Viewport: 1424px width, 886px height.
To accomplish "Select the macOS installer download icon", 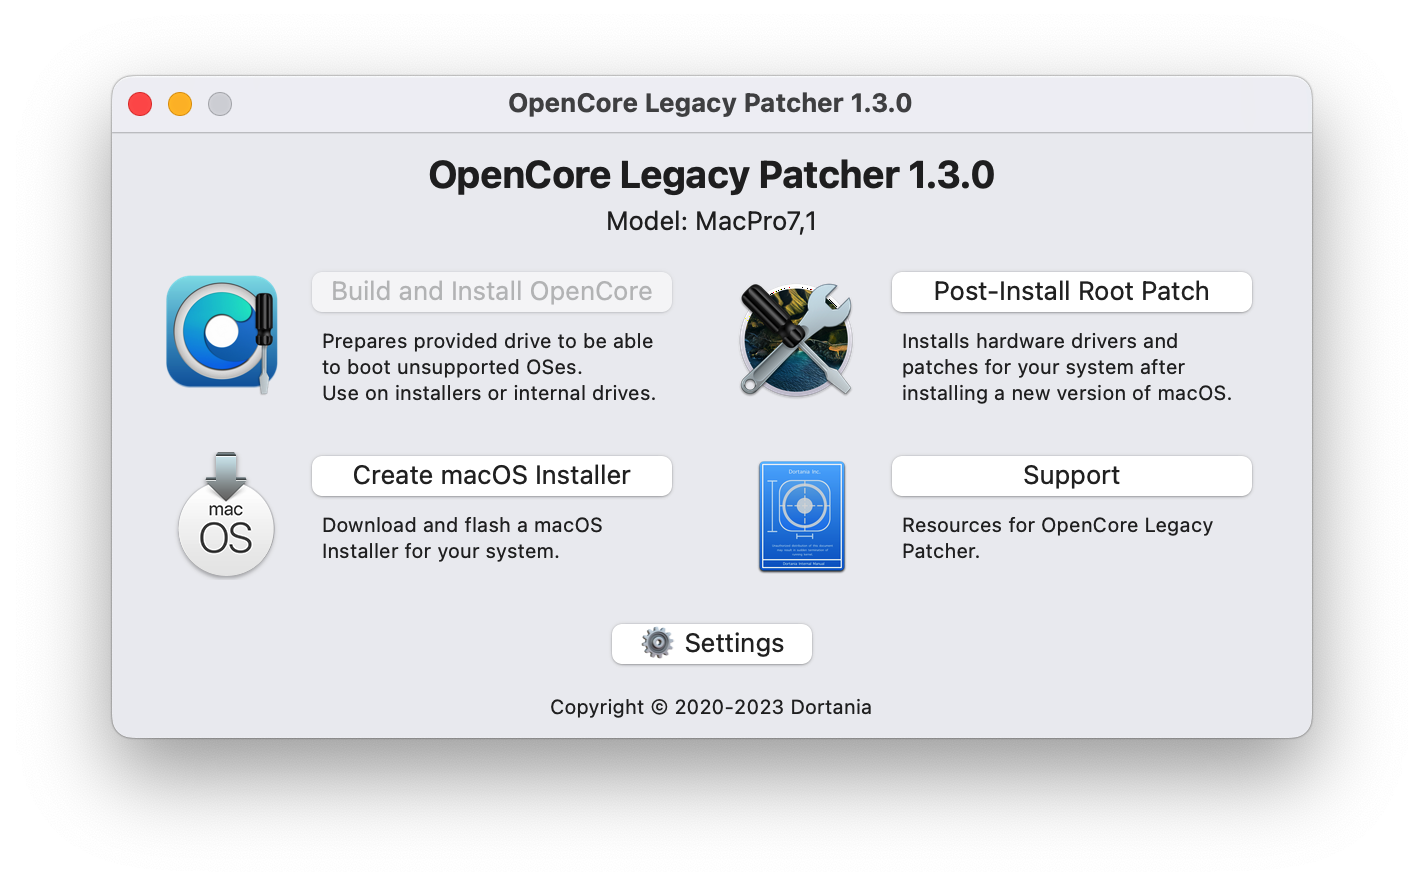I will (226, 514).
